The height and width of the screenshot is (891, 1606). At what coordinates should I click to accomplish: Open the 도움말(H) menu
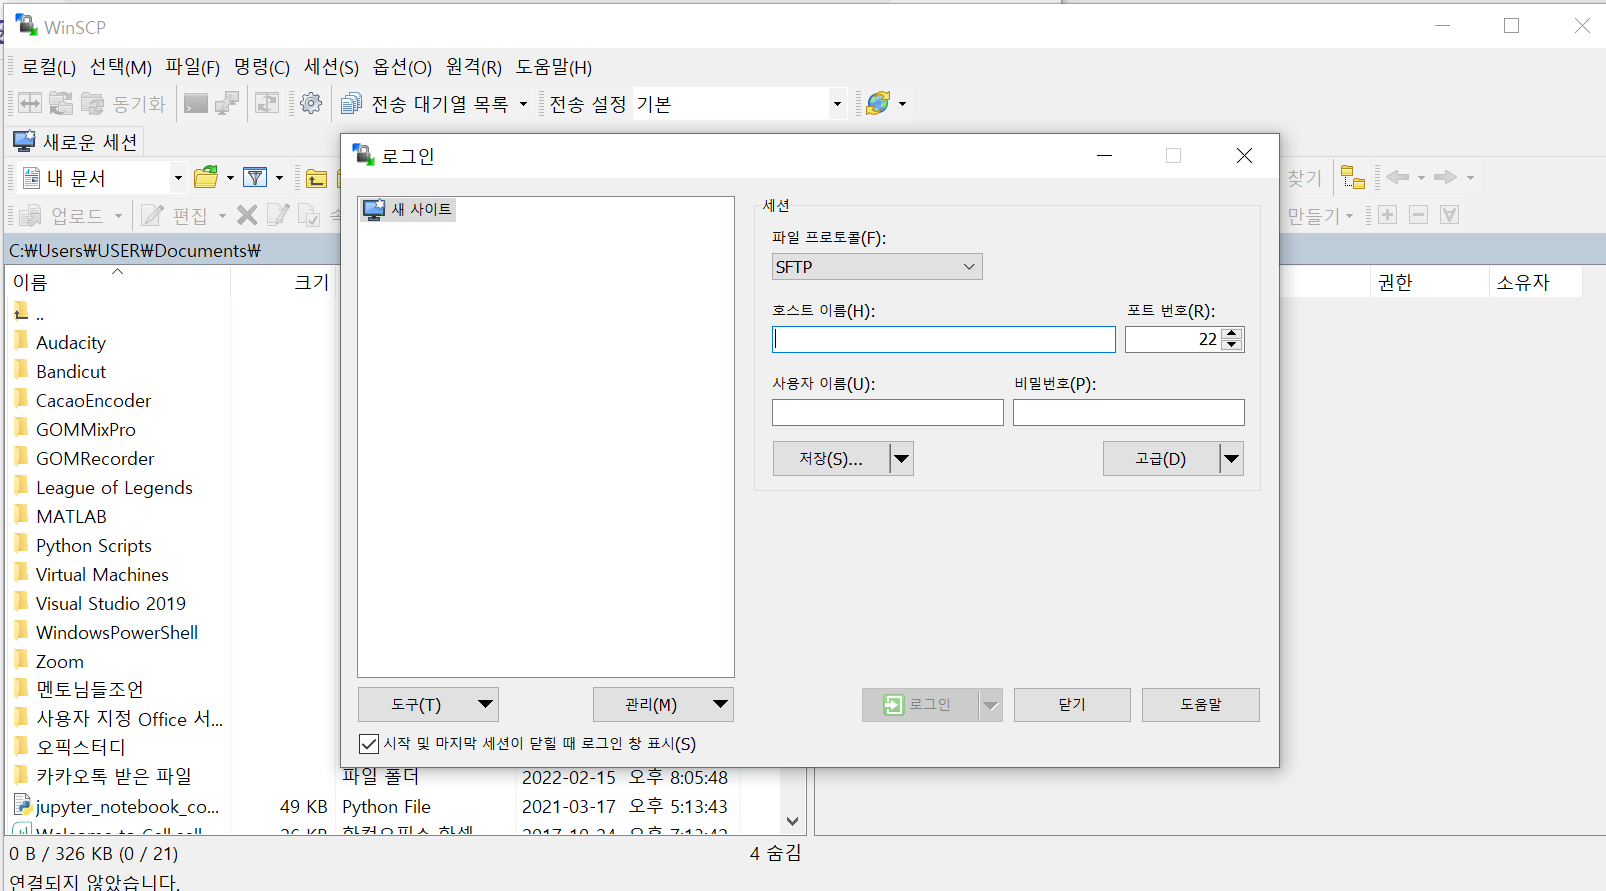(x=554, y=67)
